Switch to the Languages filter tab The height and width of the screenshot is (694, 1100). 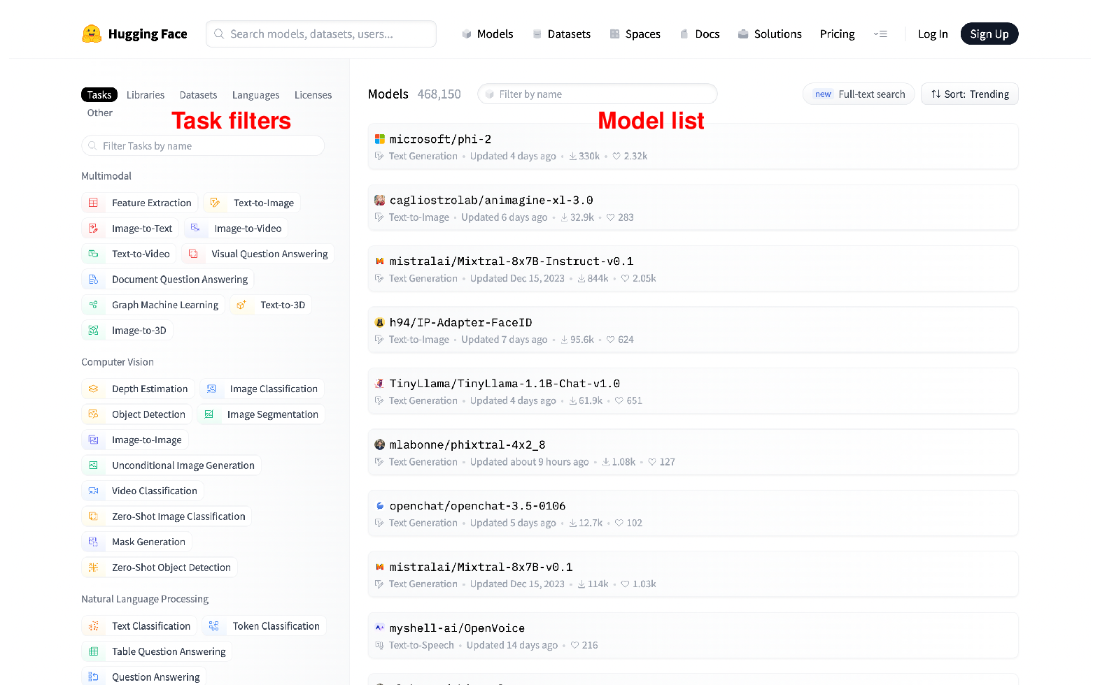tap(255, 95)
